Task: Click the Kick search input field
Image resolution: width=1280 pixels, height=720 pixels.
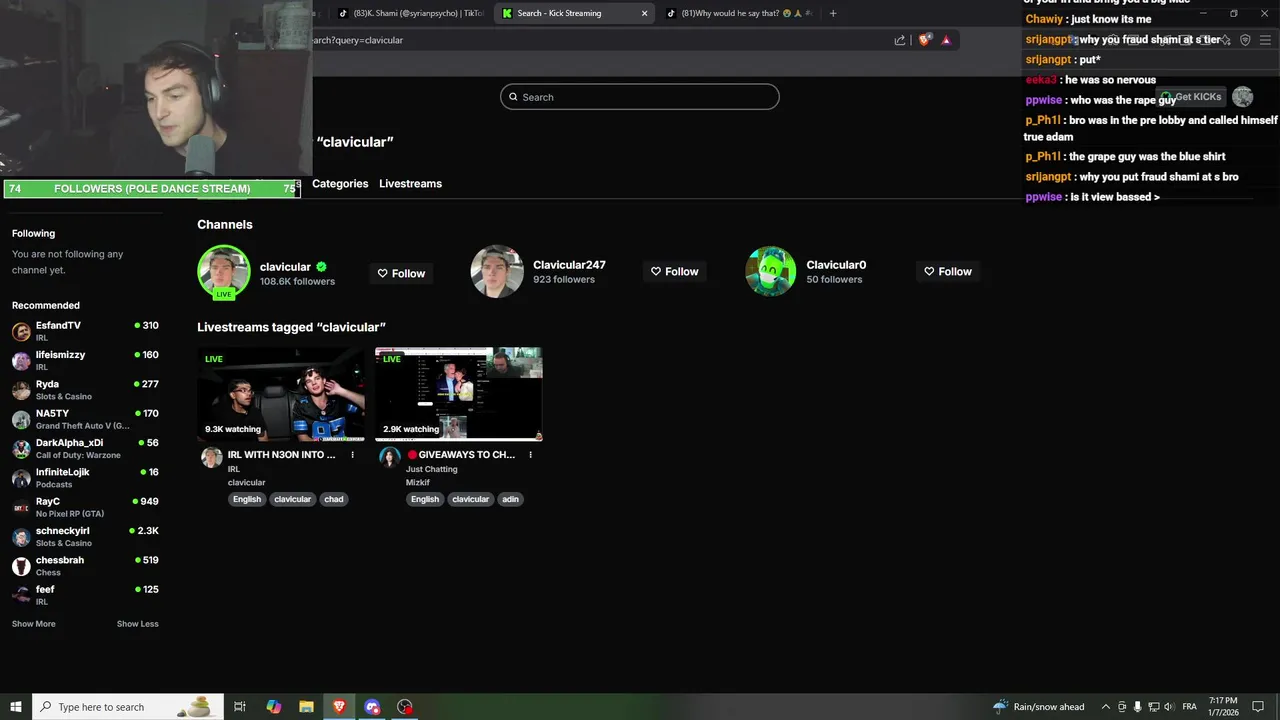Action: (640, 97)
